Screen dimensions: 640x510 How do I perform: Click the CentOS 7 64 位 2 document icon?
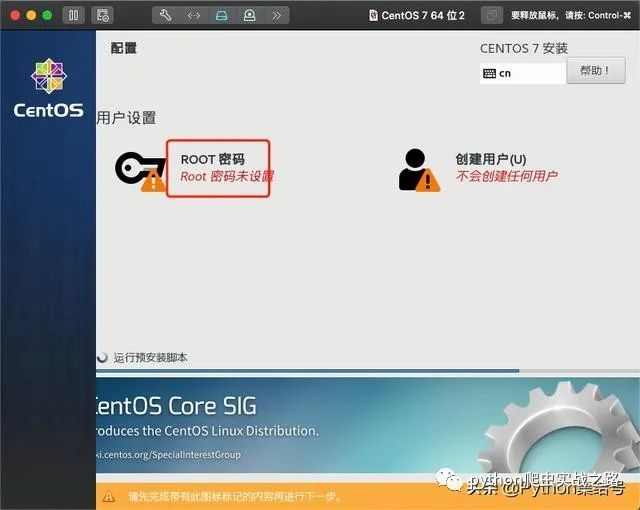373,16
